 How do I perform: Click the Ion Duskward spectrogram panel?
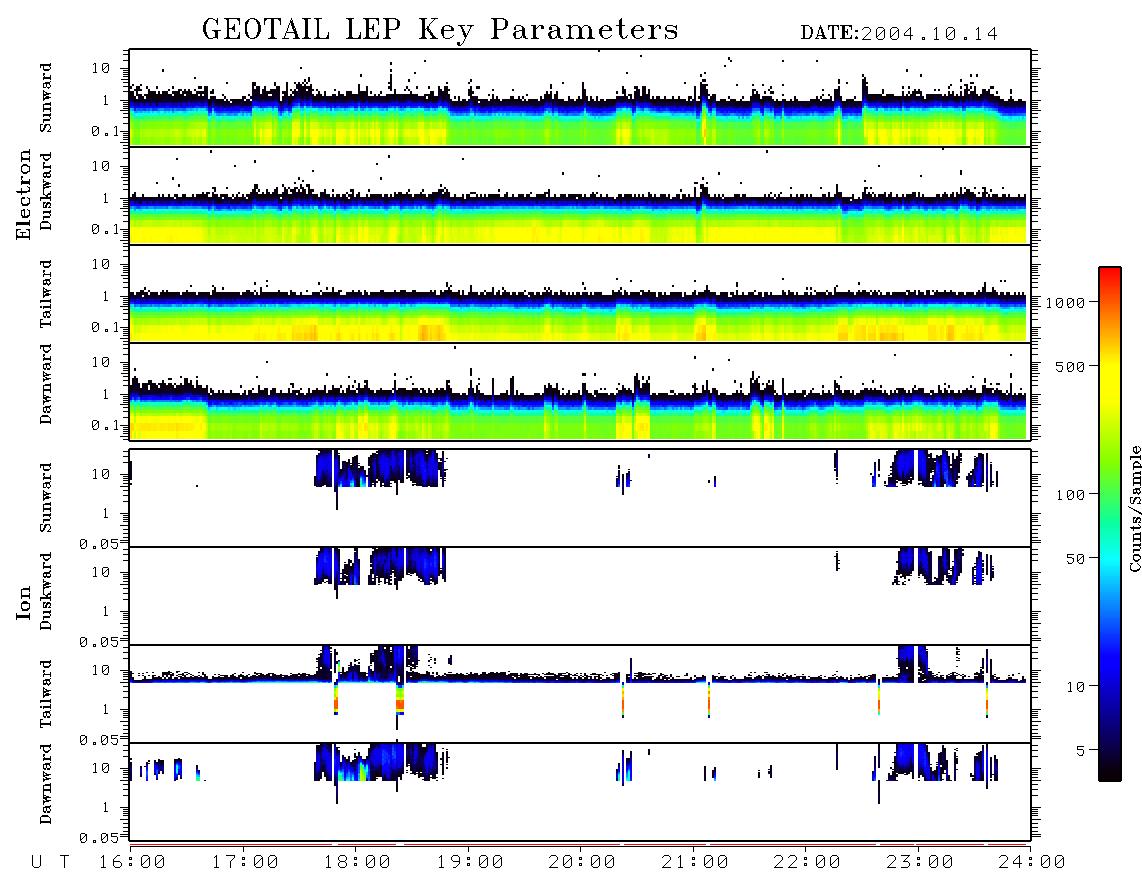point(580,595)
